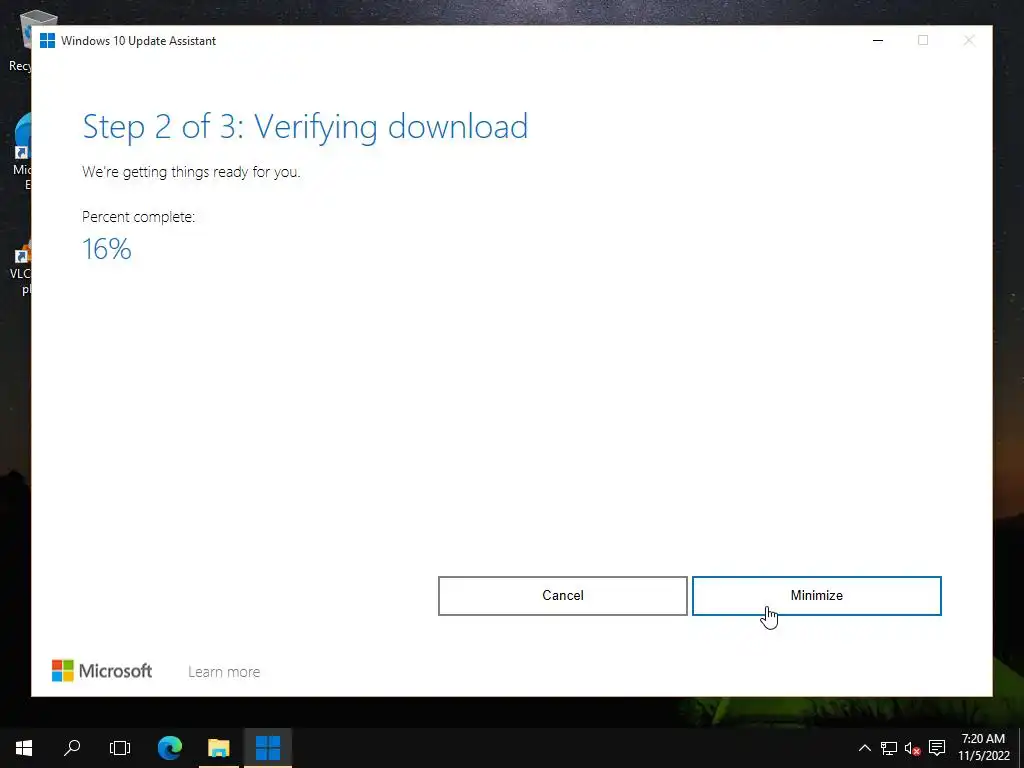Open the Action Center notifications icon

click(937, 748)
